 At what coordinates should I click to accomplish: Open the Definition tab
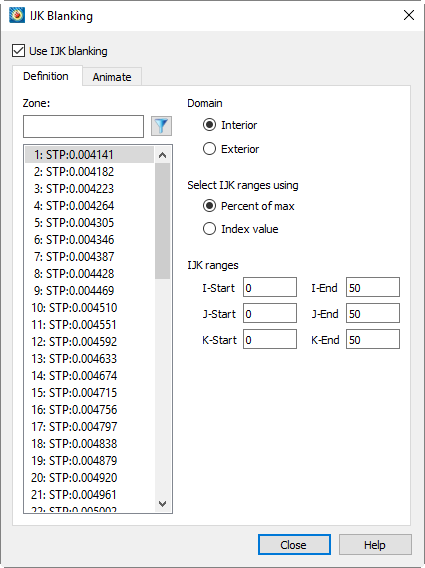pos(46,76)
